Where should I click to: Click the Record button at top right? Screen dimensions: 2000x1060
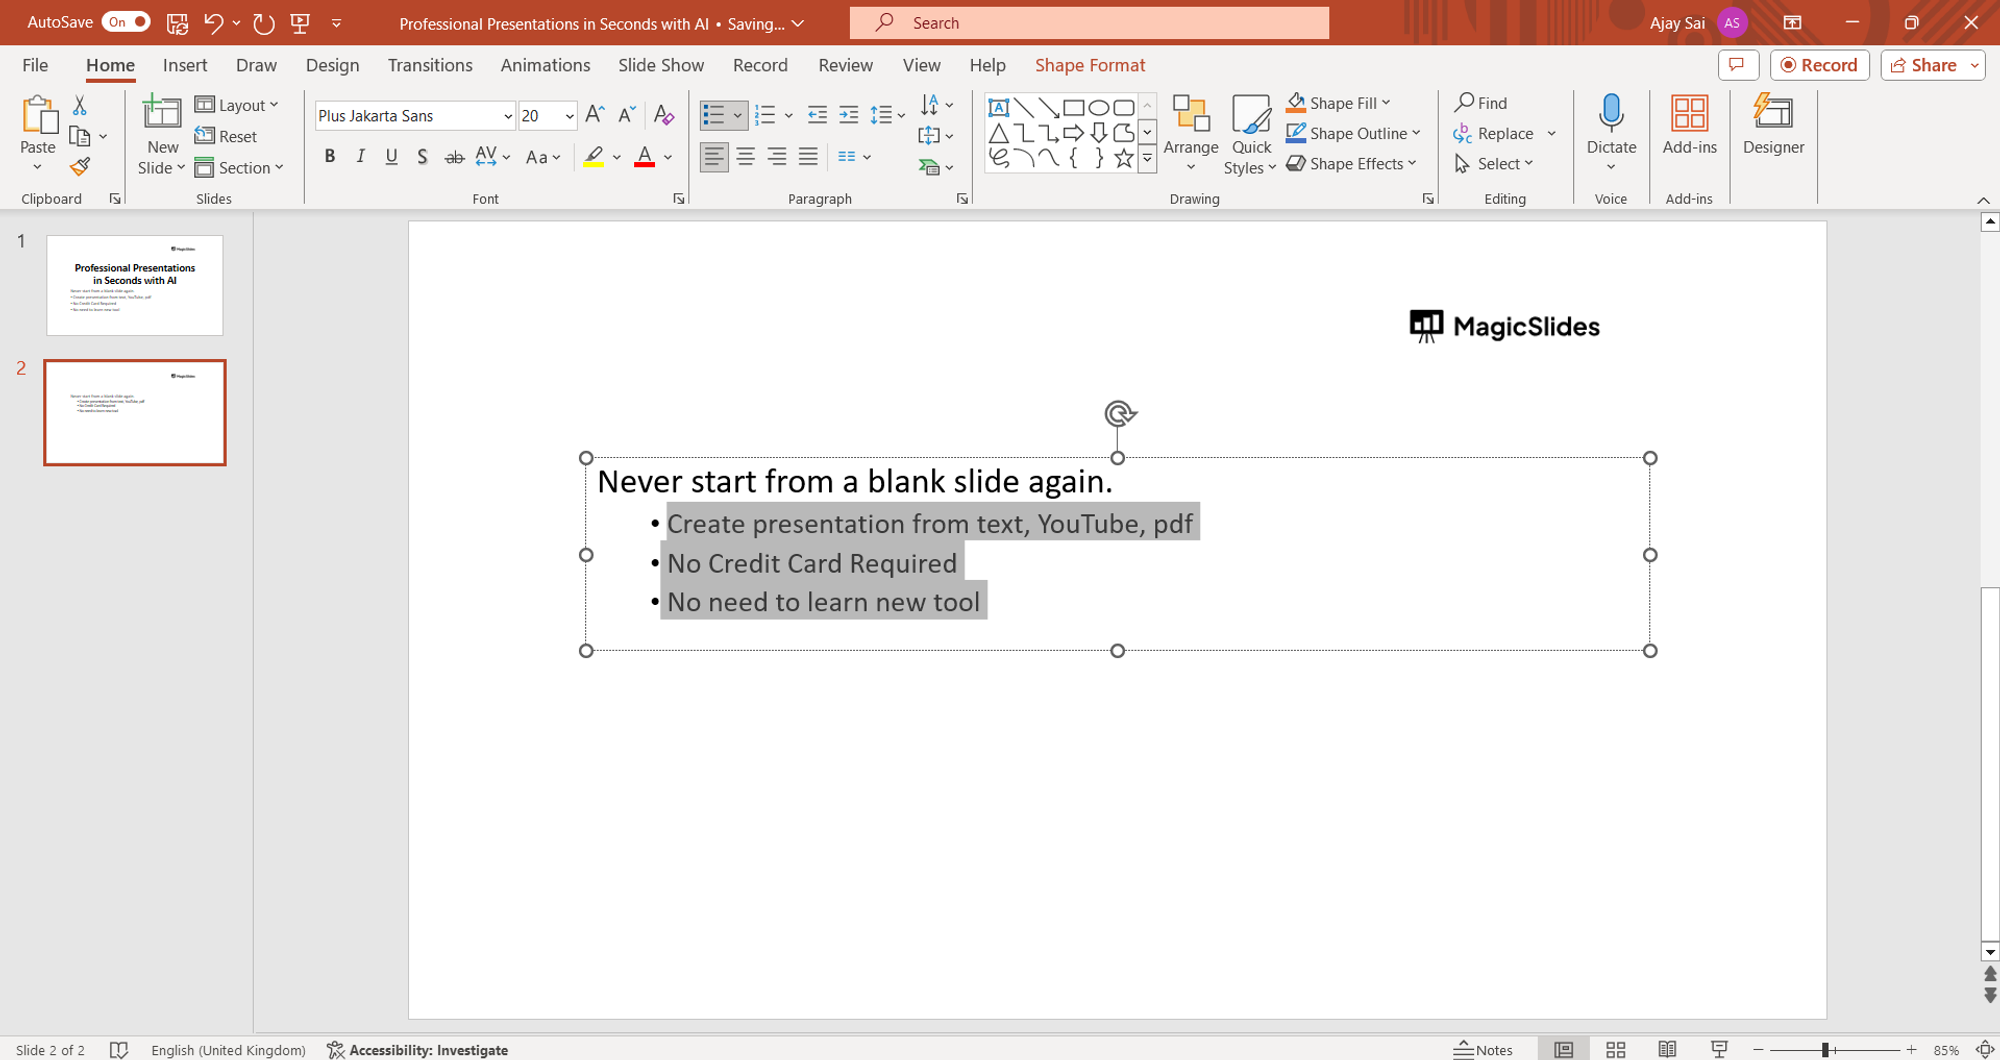point(1819,65)
